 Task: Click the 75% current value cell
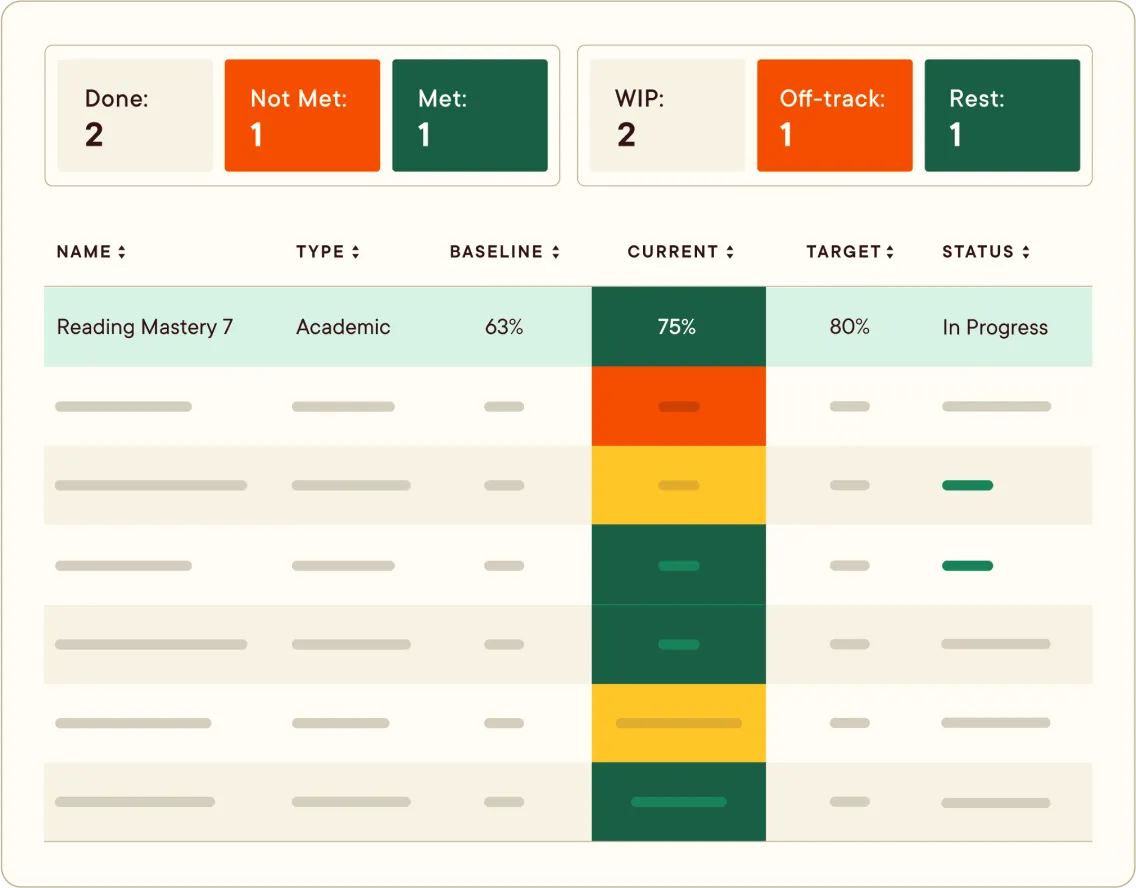(679, 327)
